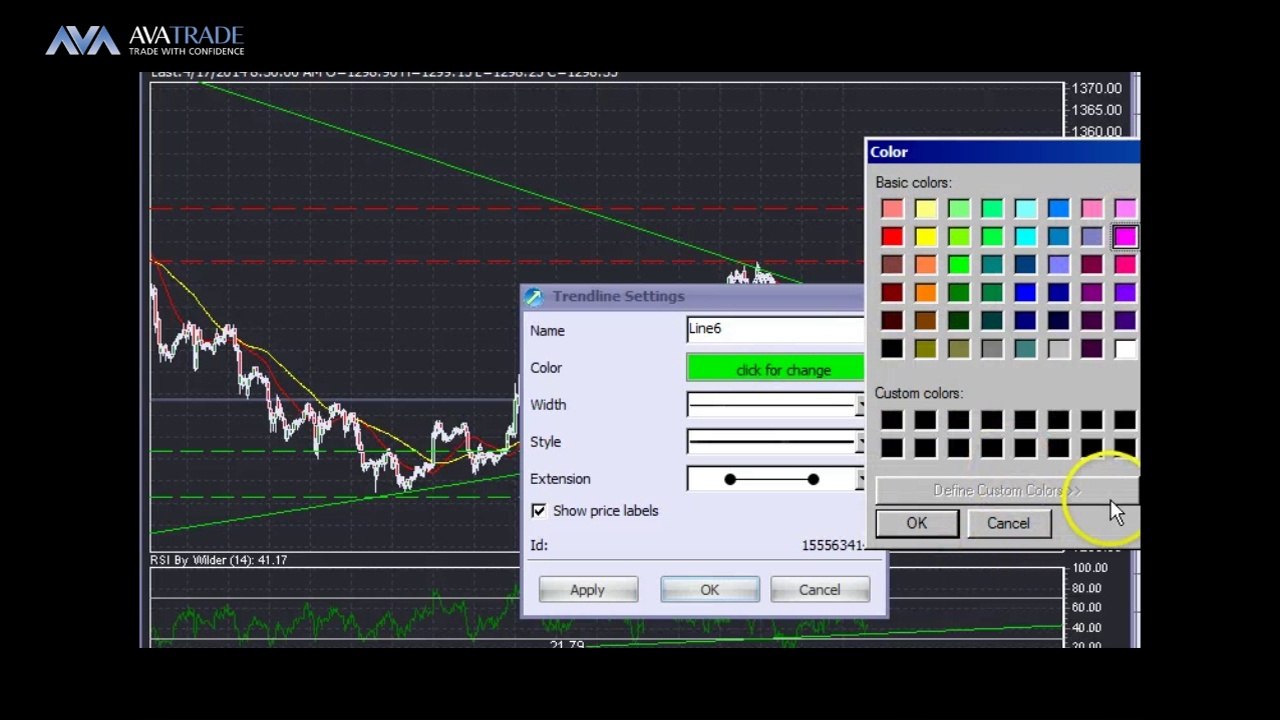Click the 'Basic colors:' label
Screen dimensions: 1280x720
(x=913, y=183)
